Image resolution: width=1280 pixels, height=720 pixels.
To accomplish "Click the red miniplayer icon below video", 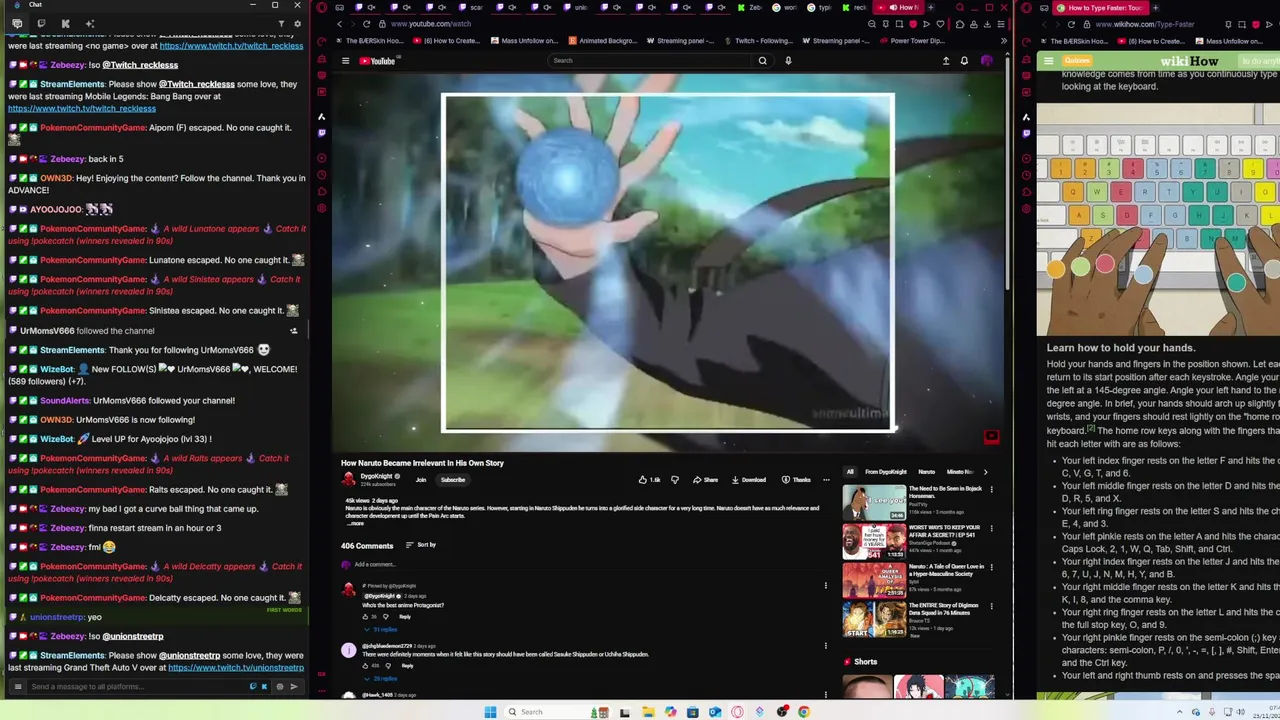I will pos(991,437).
